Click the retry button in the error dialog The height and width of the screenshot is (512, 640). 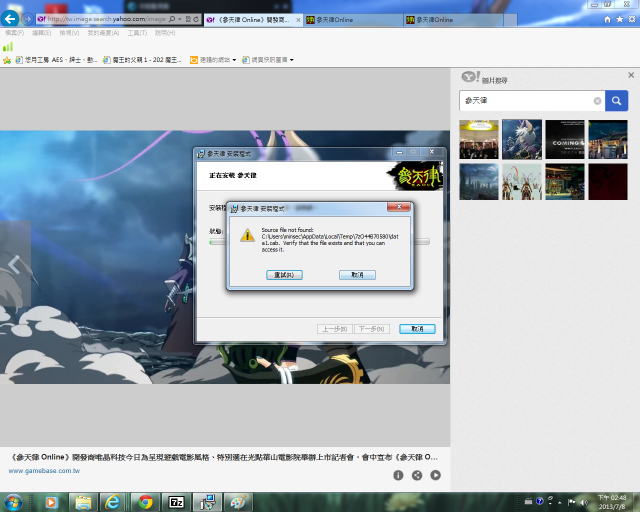284,275
